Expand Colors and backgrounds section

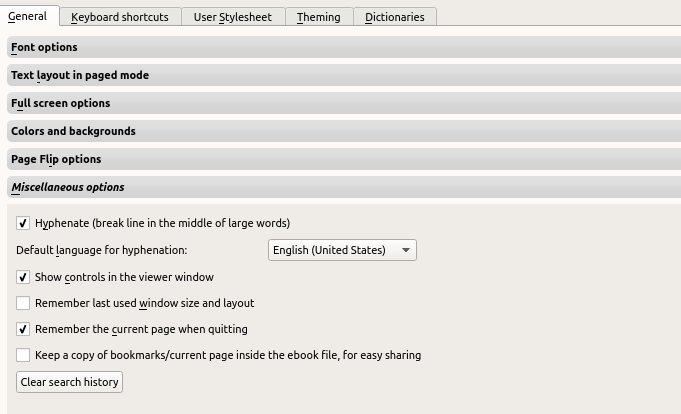pos(344,131)
